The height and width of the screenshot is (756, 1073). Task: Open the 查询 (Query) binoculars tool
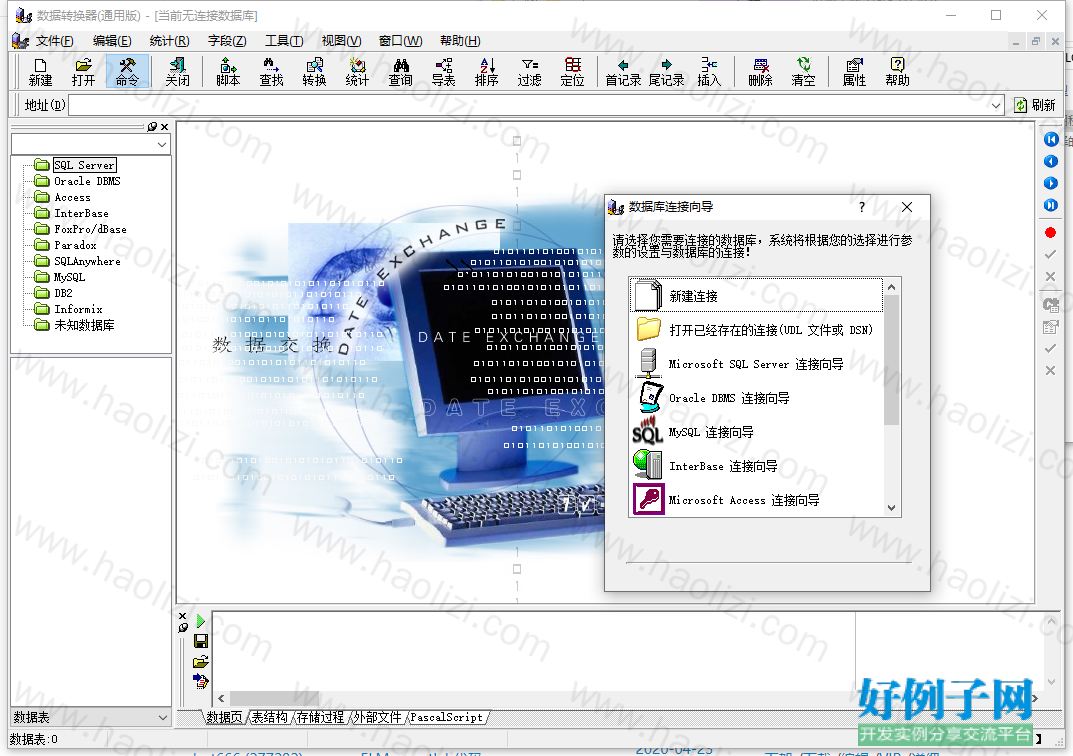[x=400, y=72]
